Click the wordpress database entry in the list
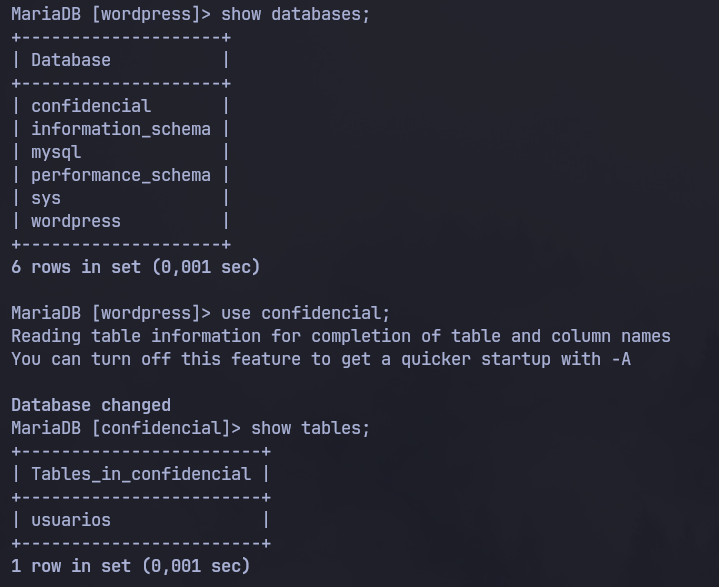719x587 pixels. point(76,221)
